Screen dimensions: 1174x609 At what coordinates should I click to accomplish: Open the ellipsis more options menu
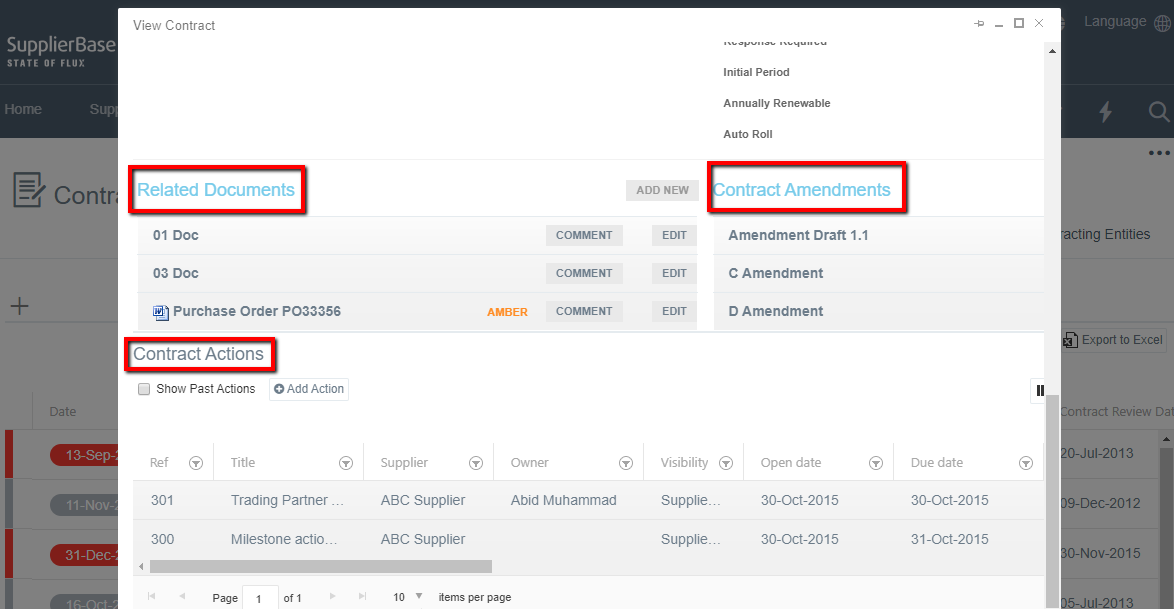tap(1158, 152)
